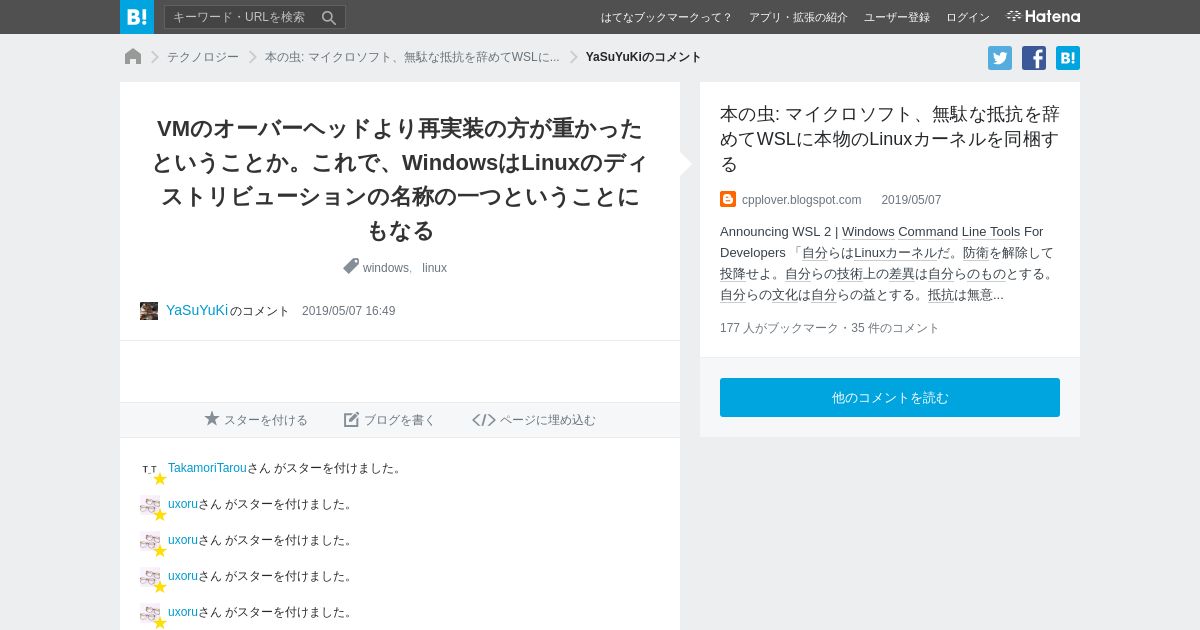Click the Hatena logo in header
The width and height of the screenshot is (1200, 630).
point(1043,17)
